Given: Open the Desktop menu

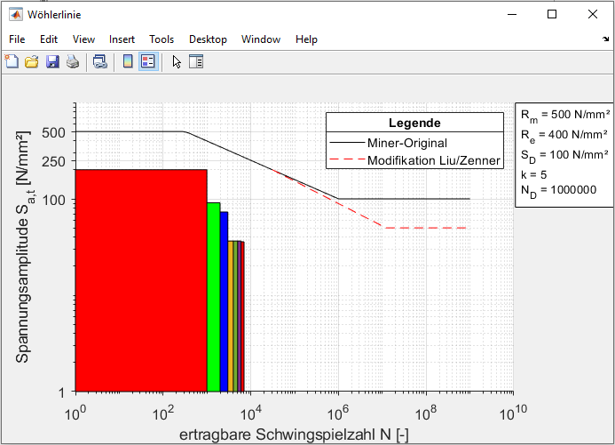Looking at the screenshot, I should [x=208, y=39].
